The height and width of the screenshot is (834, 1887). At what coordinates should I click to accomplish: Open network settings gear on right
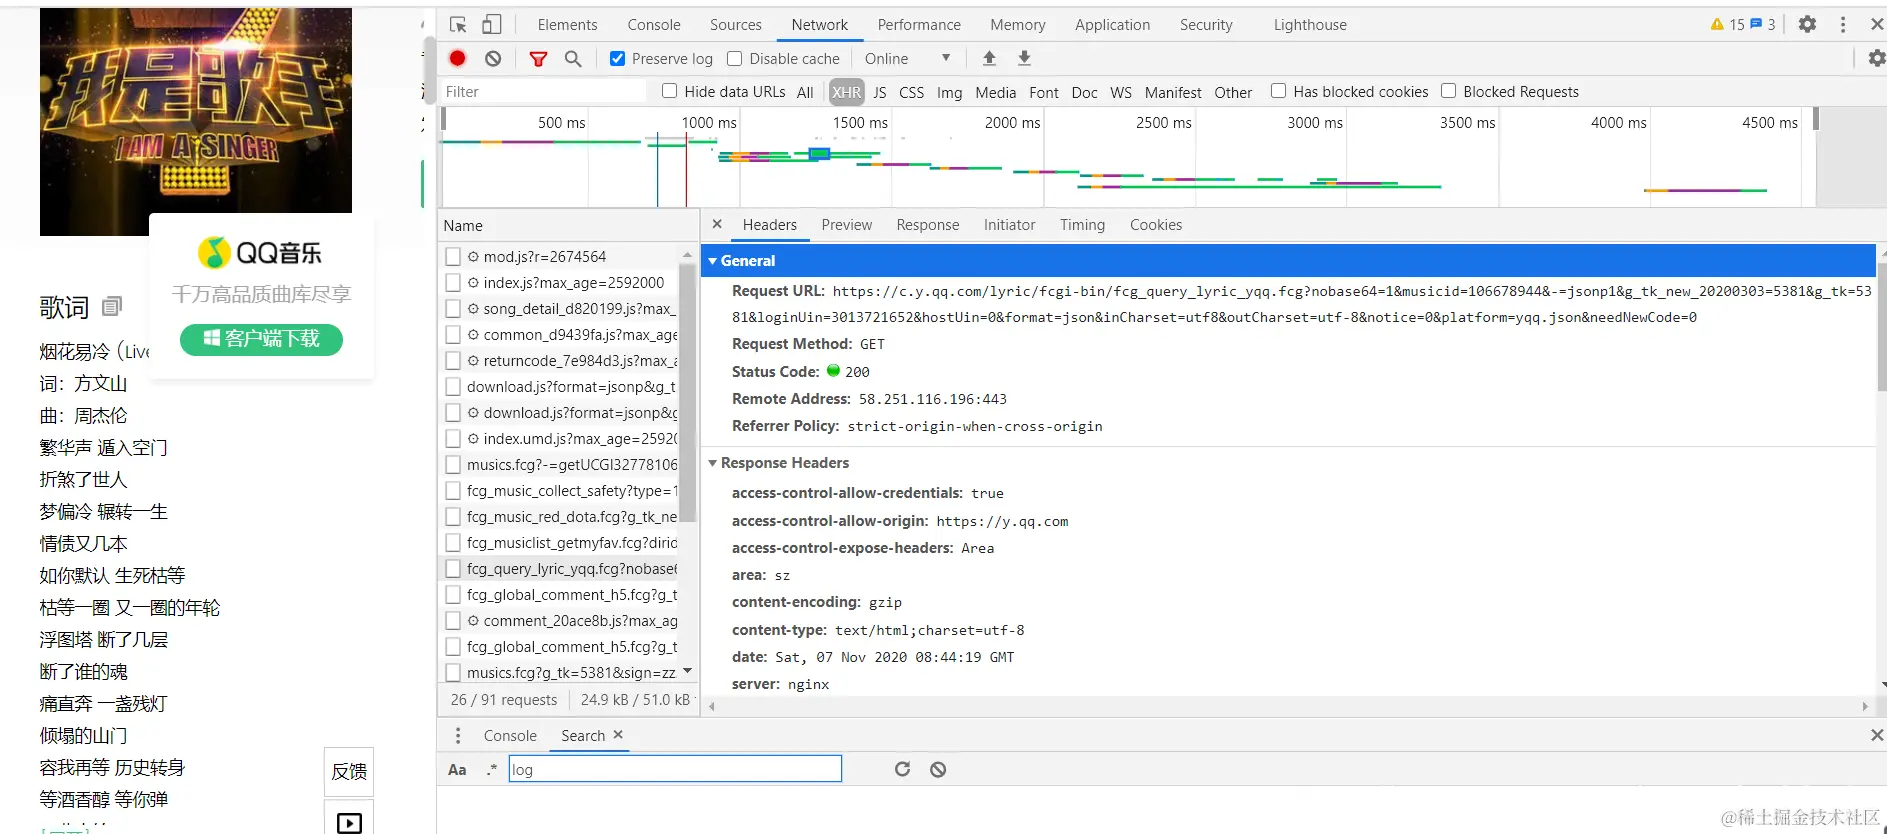click(x=1877, y=58)
